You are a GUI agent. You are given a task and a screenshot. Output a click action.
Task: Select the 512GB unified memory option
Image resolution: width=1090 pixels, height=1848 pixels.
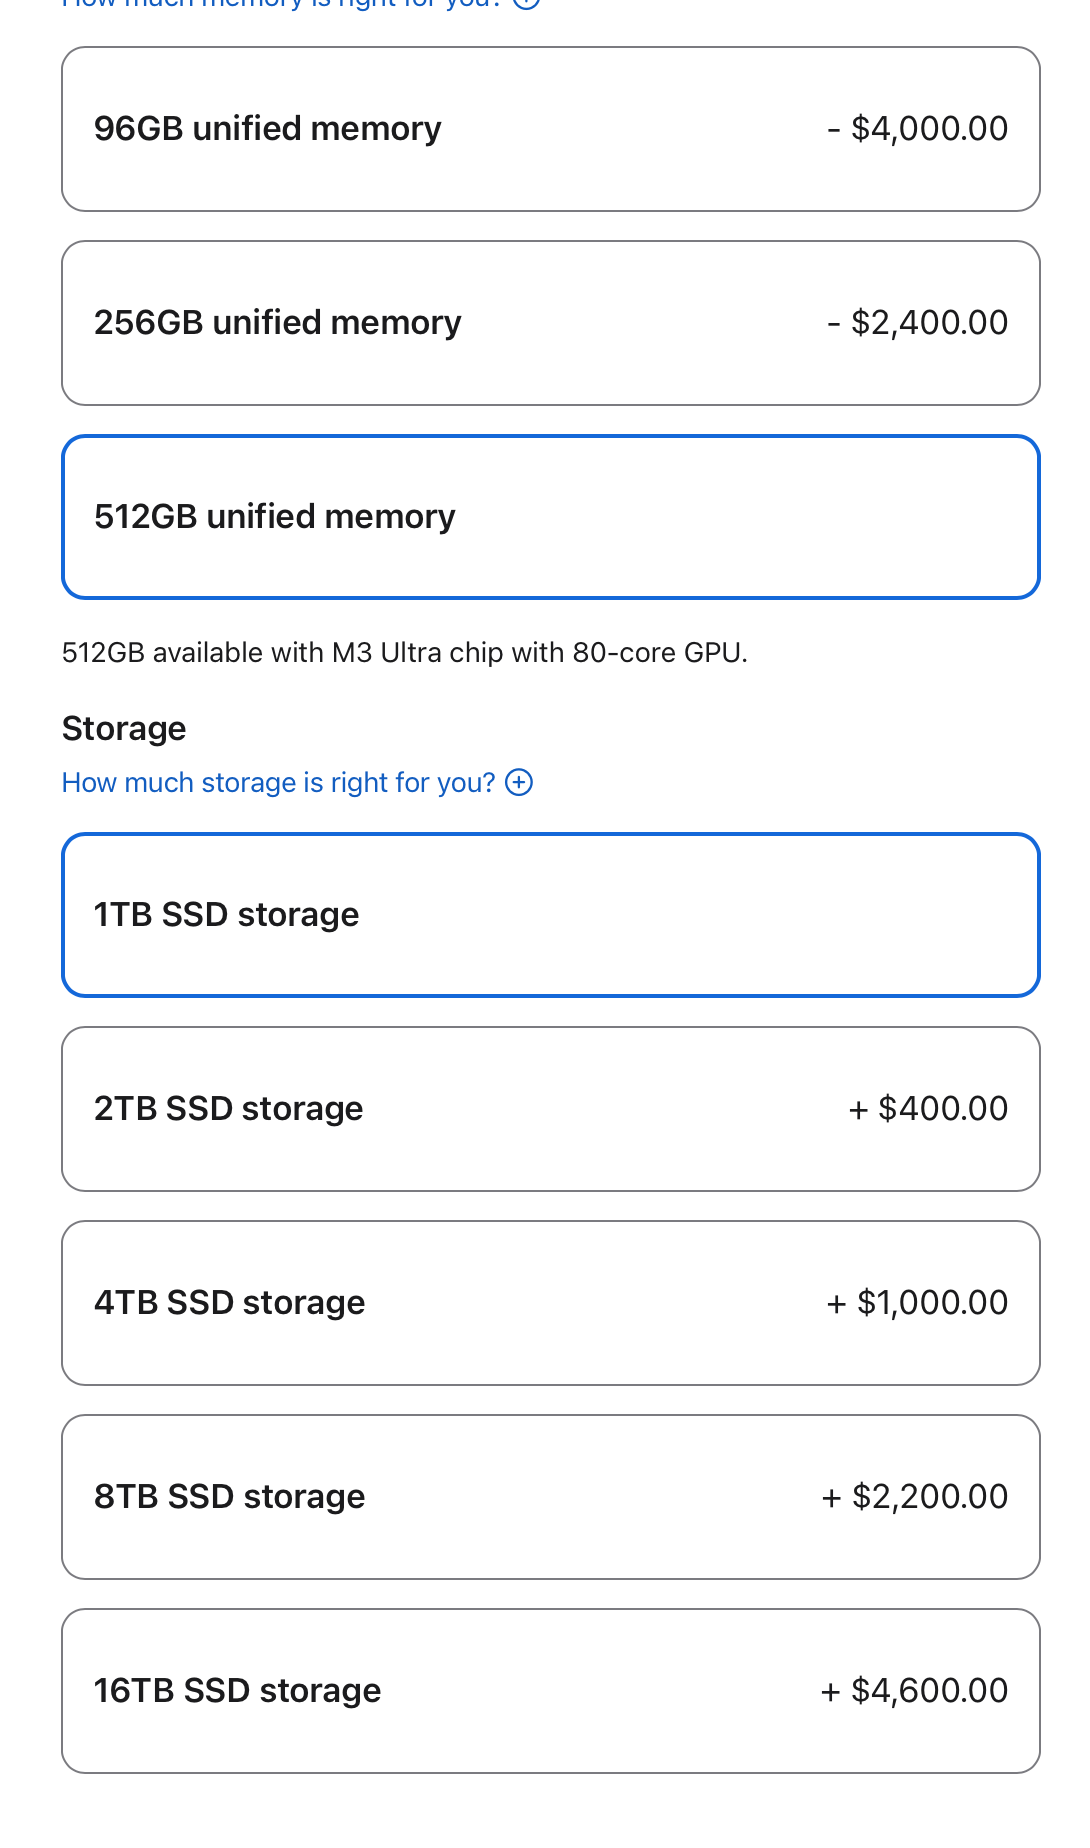[x=550, y=517]
